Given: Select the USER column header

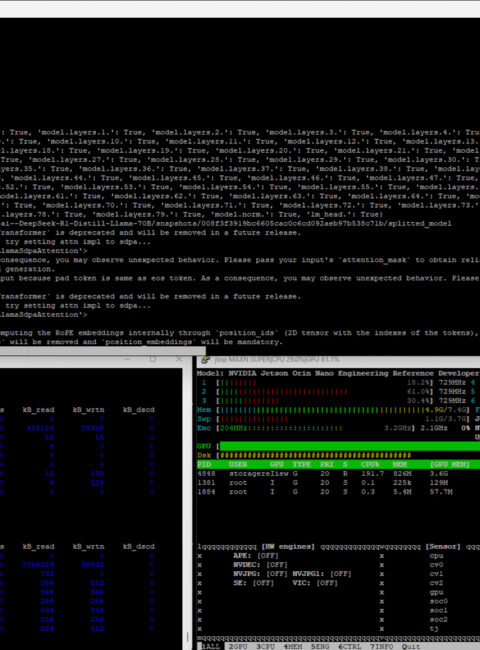Looking at the screenshot, I should point(238,465).
